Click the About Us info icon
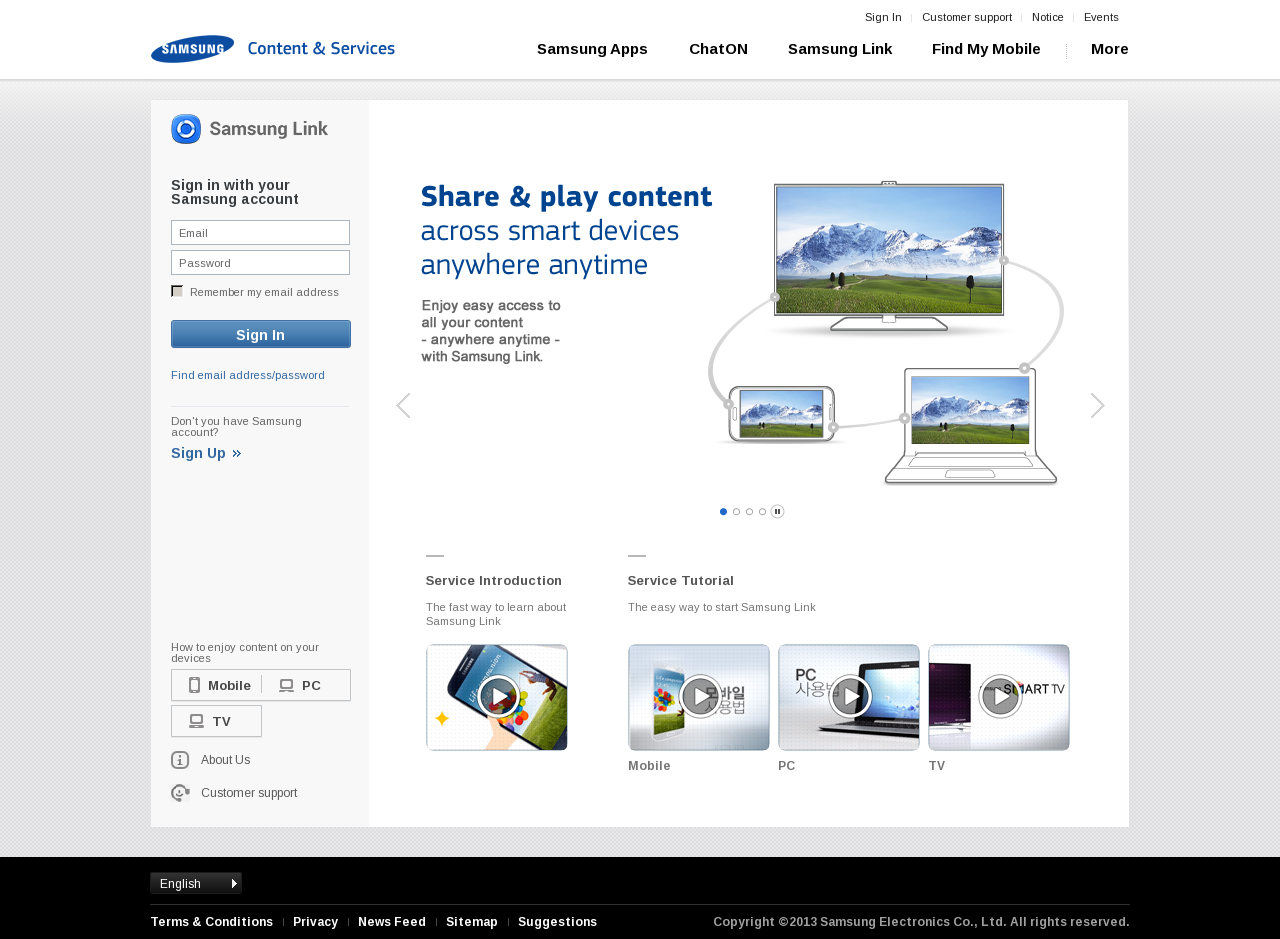The width and height of the screenshot is (1280, 939). pos(180,760)
